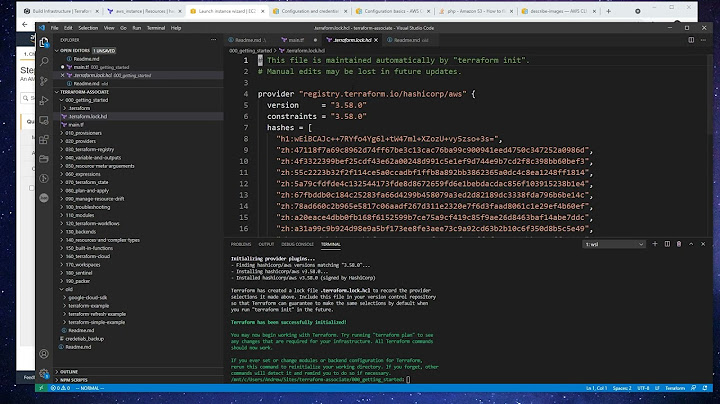Open the Search view in activity bar

coord(44,62)
